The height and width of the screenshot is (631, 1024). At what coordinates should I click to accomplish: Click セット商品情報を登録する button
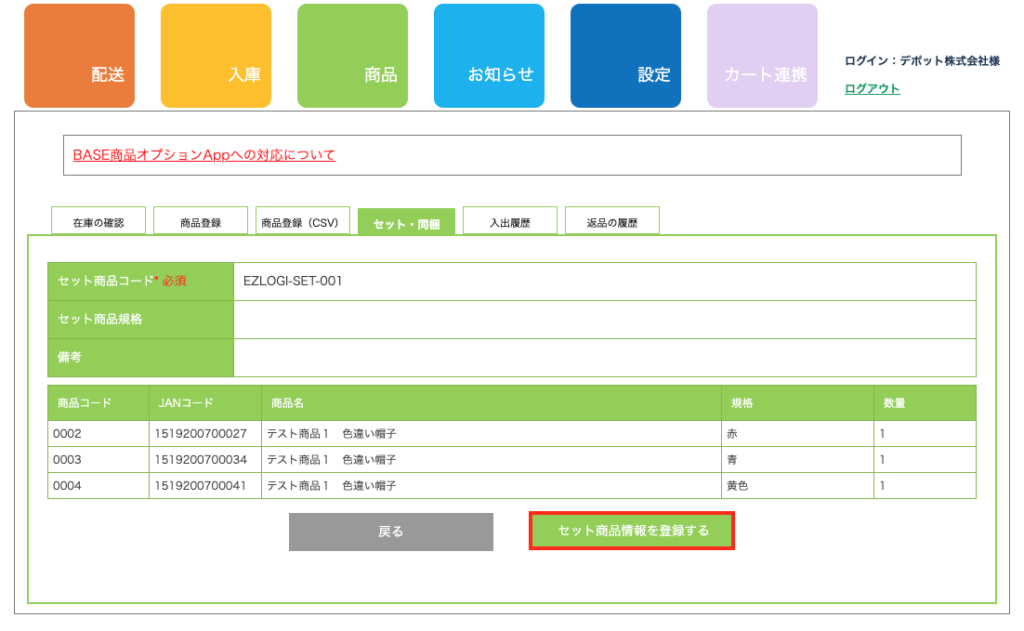[x=632, y=531]
